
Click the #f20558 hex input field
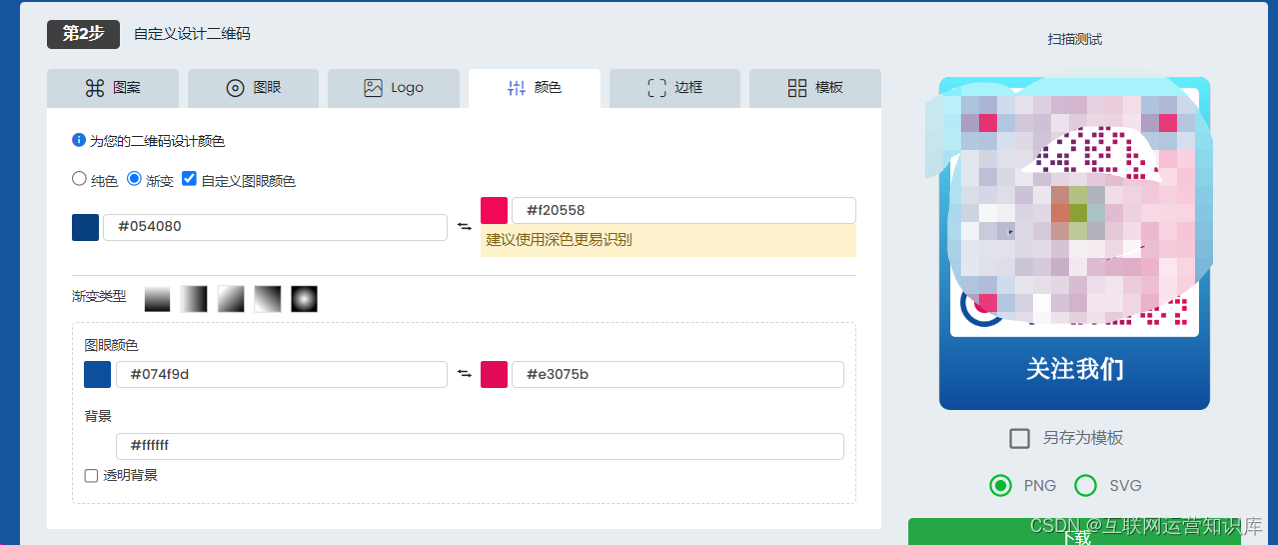(x=684, y=210)
